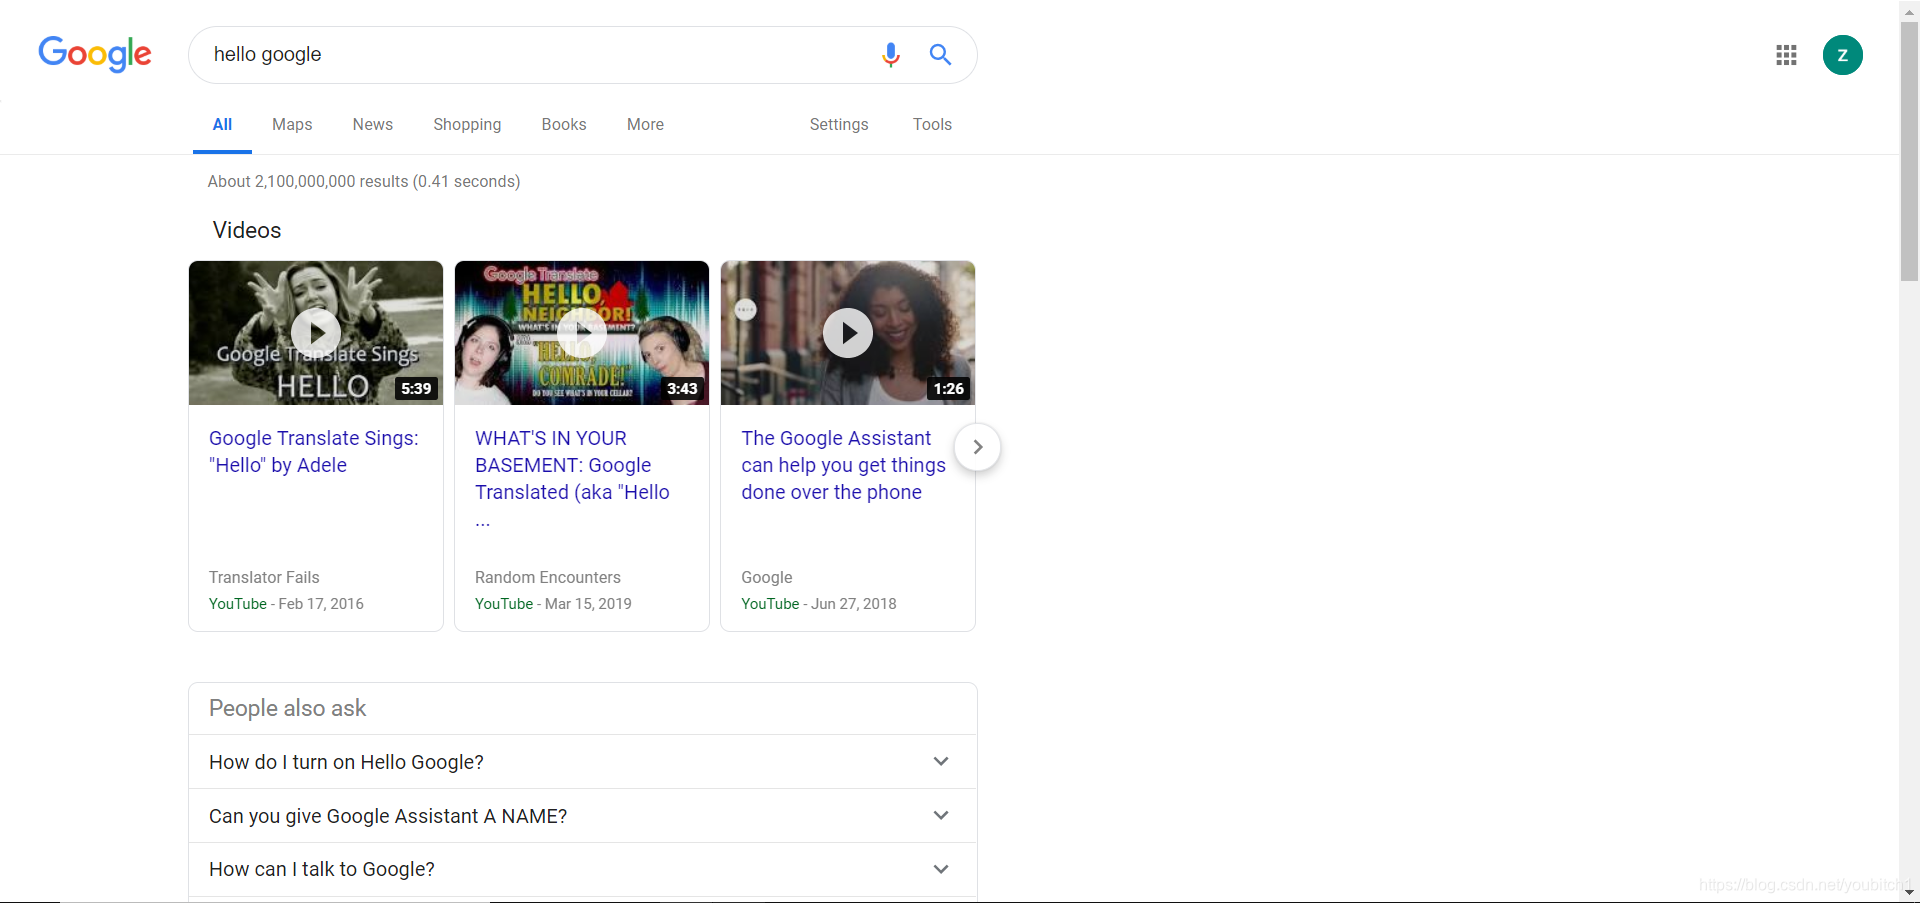
Task: Click YouTube source dated Feb 17, 2016
Action: [x=238, y=604]
